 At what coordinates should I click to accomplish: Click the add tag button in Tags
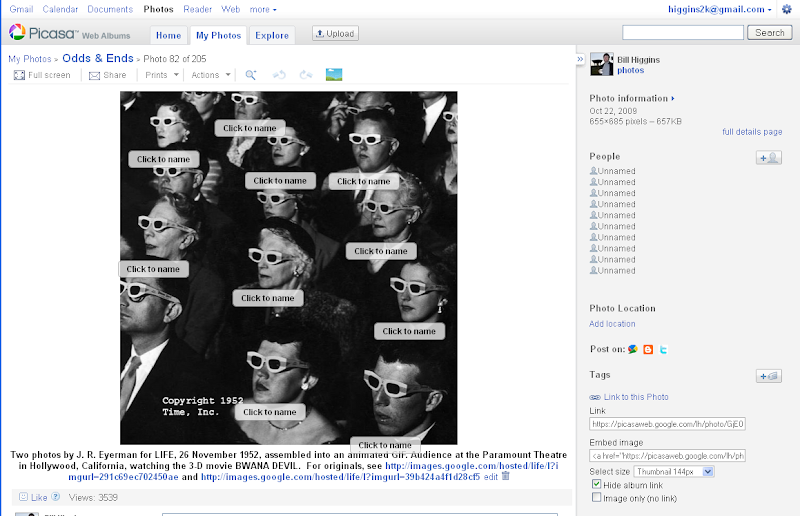tap(769, 376)
